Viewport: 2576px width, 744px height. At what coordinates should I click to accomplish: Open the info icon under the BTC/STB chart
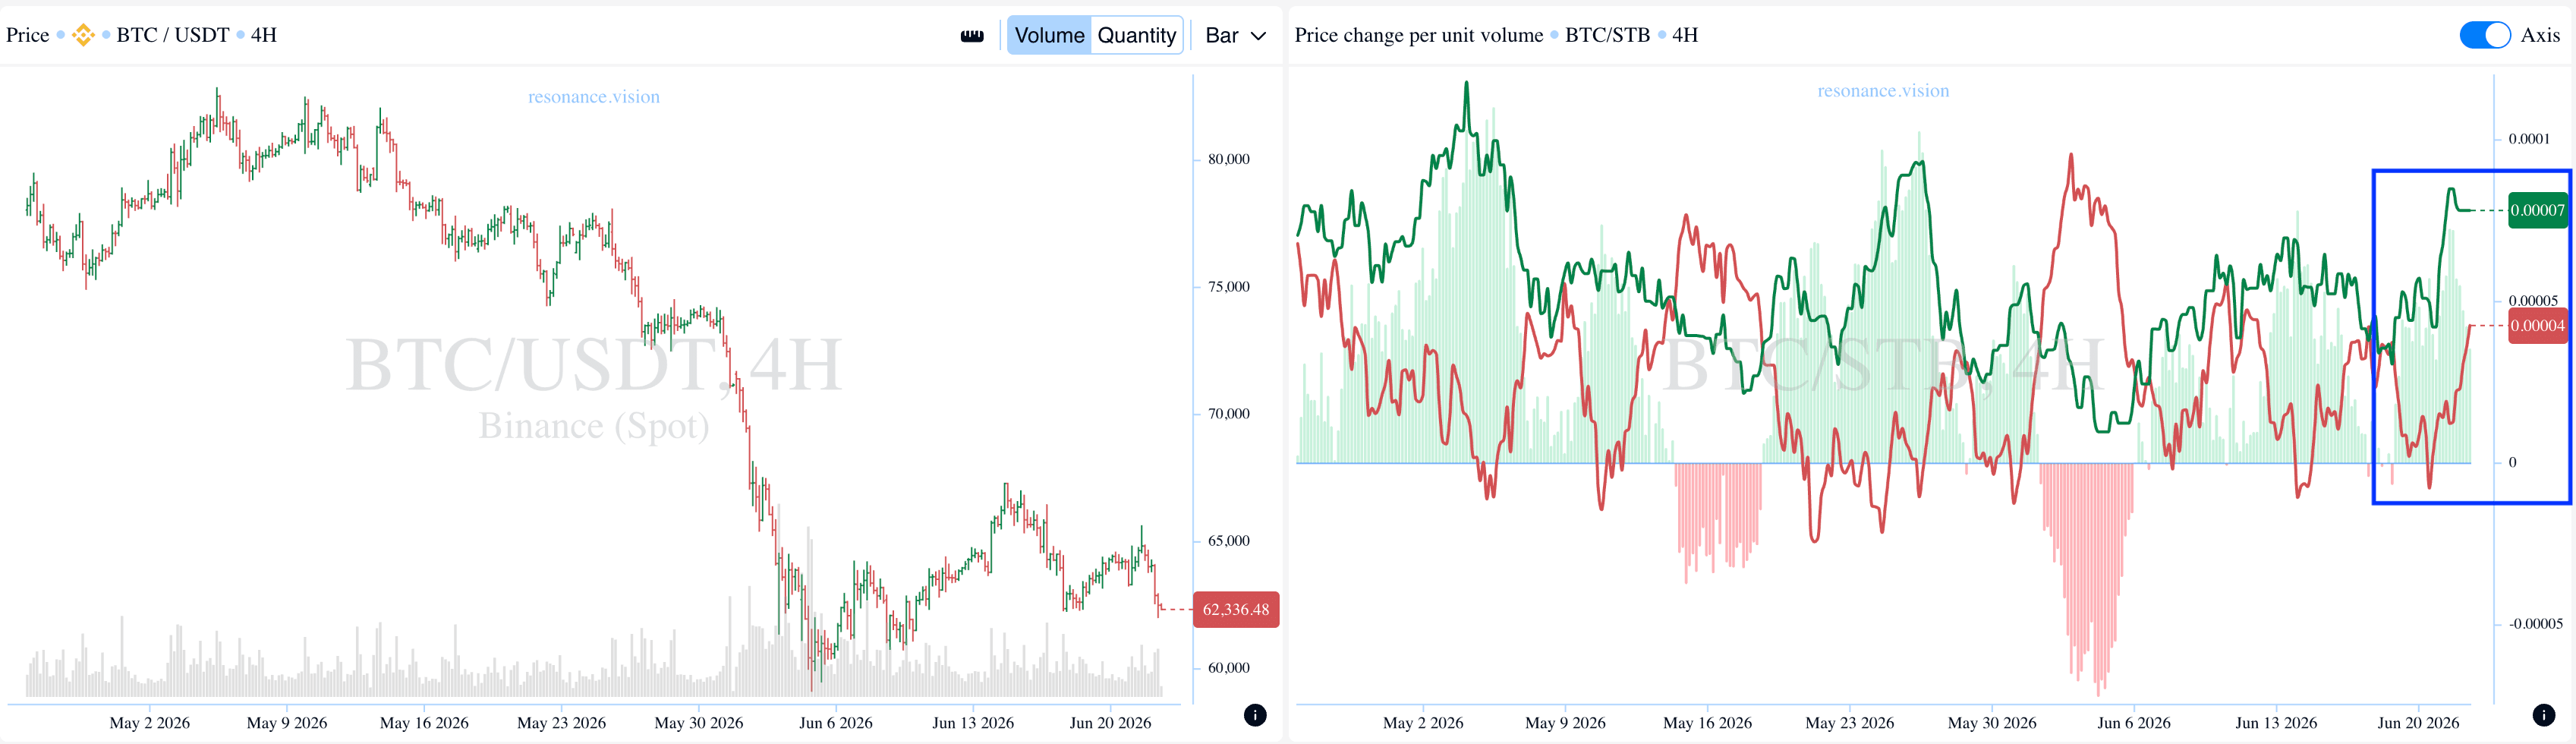(x=2544, y=715)
